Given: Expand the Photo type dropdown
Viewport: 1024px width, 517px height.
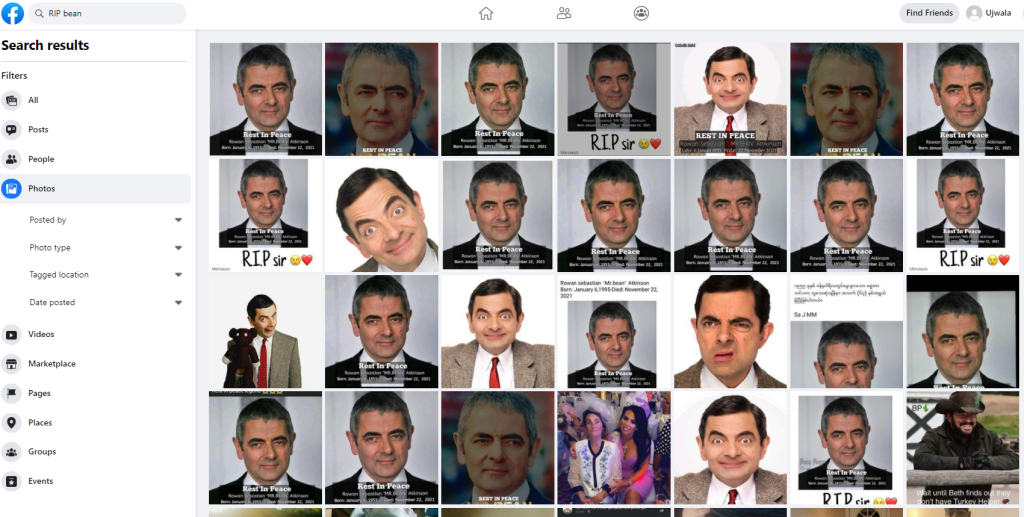Looking at the screenshot, I should pyautogui.click(x=178, y=248).
